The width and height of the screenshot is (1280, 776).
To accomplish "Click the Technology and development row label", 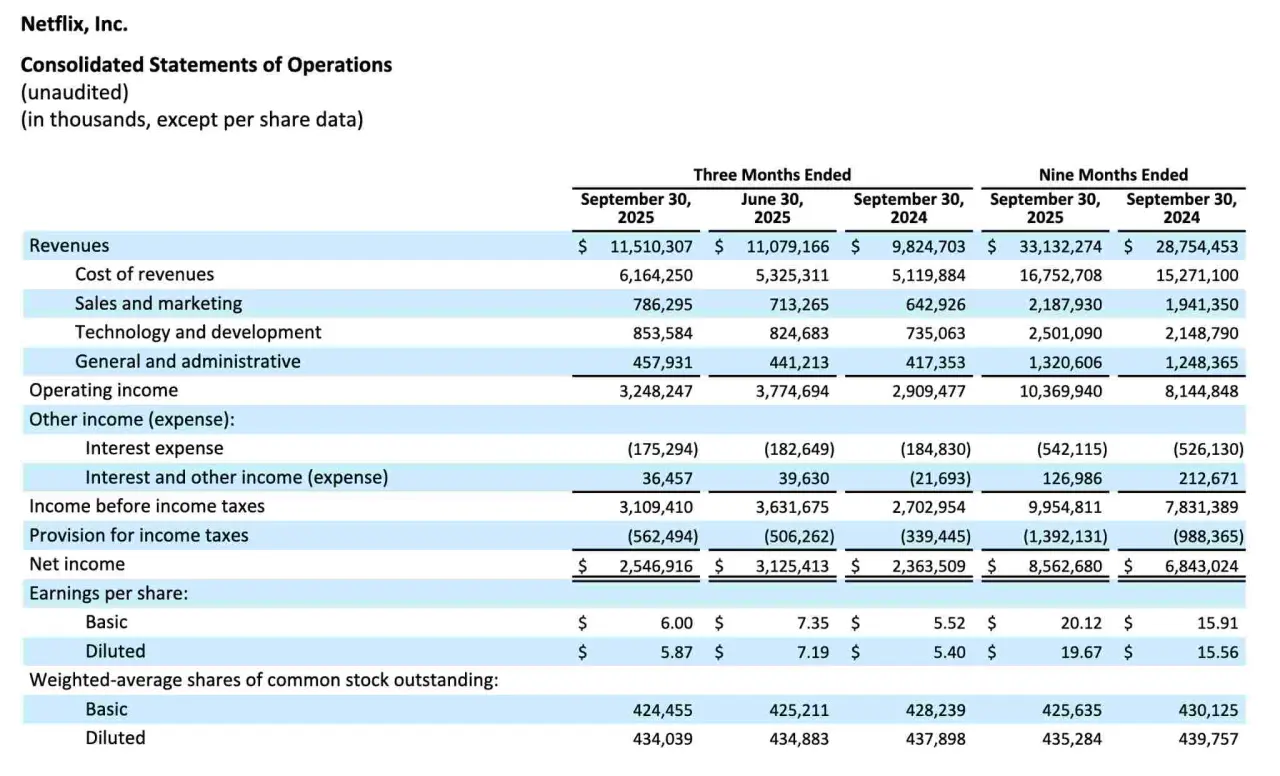I will point(198,332).
